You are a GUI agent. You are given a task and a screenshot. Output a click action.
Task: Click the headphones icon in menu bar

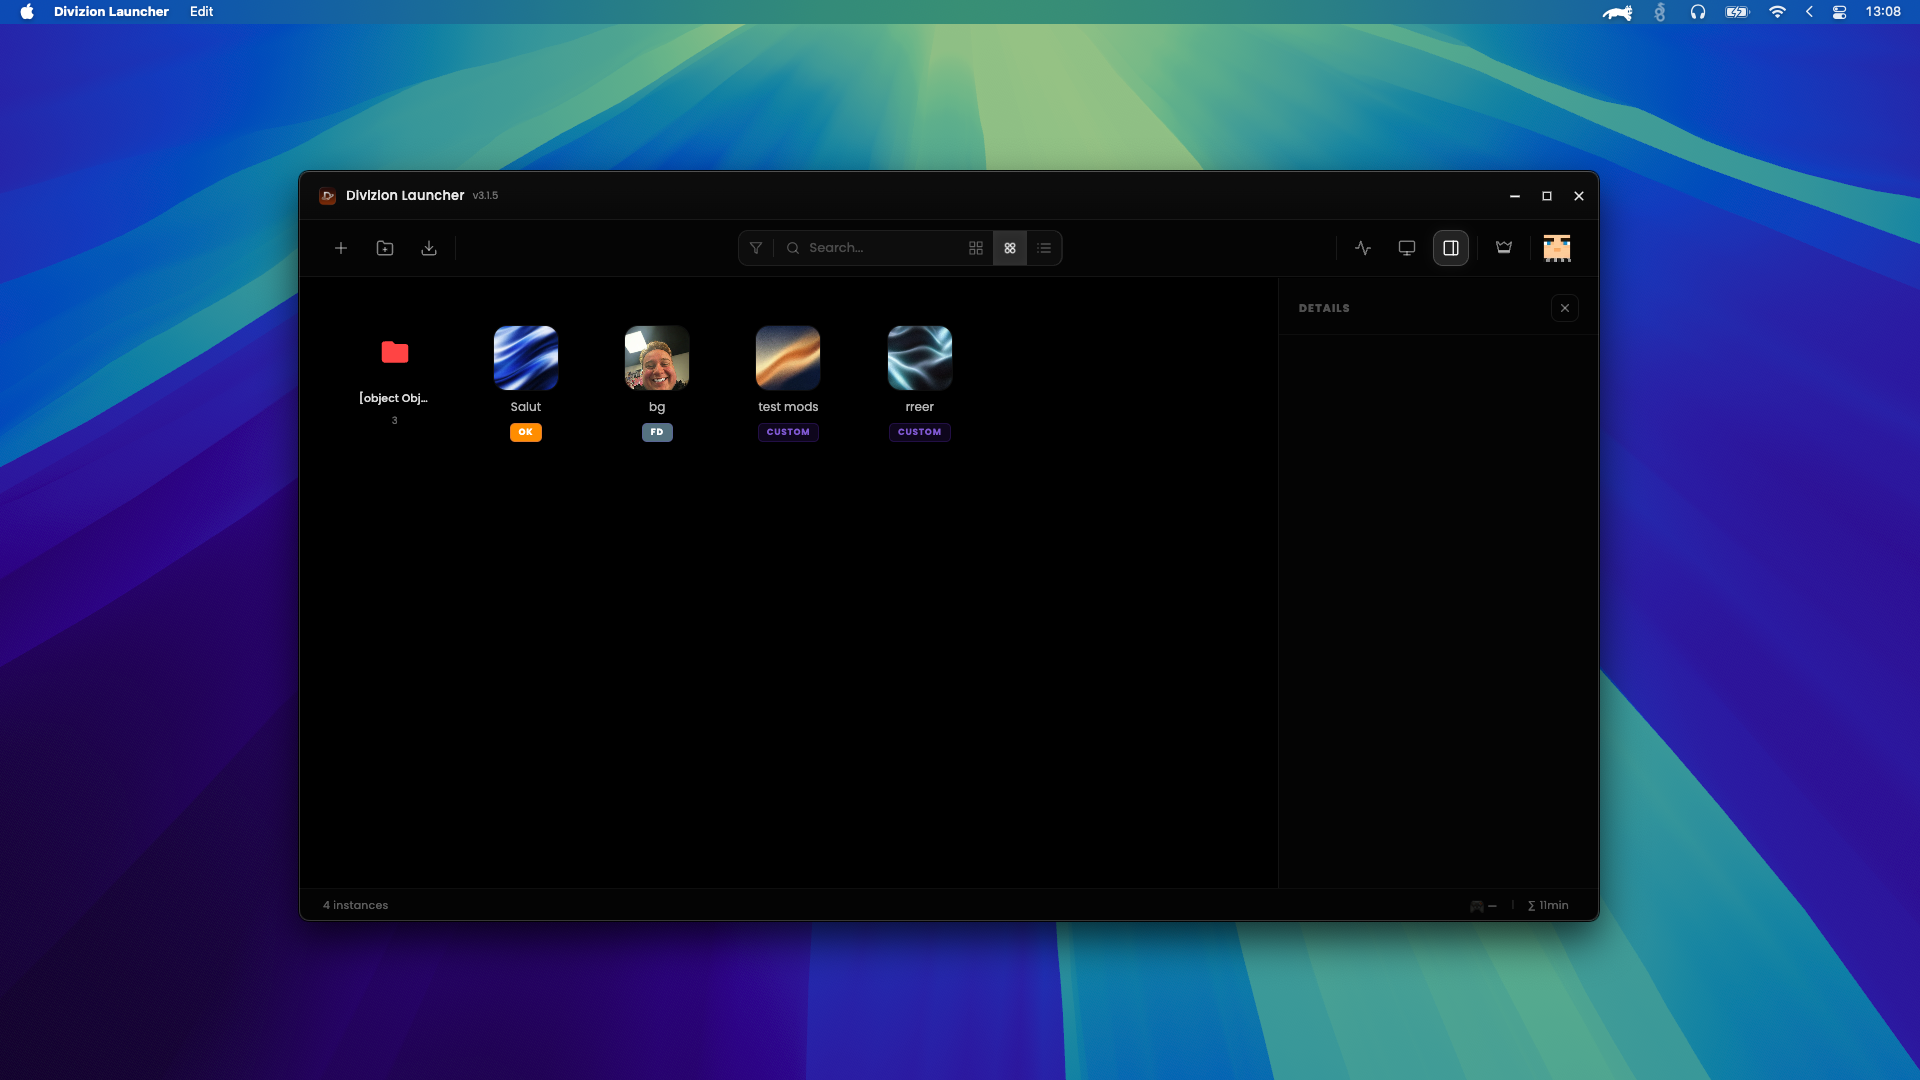(x=1698, y=12)
